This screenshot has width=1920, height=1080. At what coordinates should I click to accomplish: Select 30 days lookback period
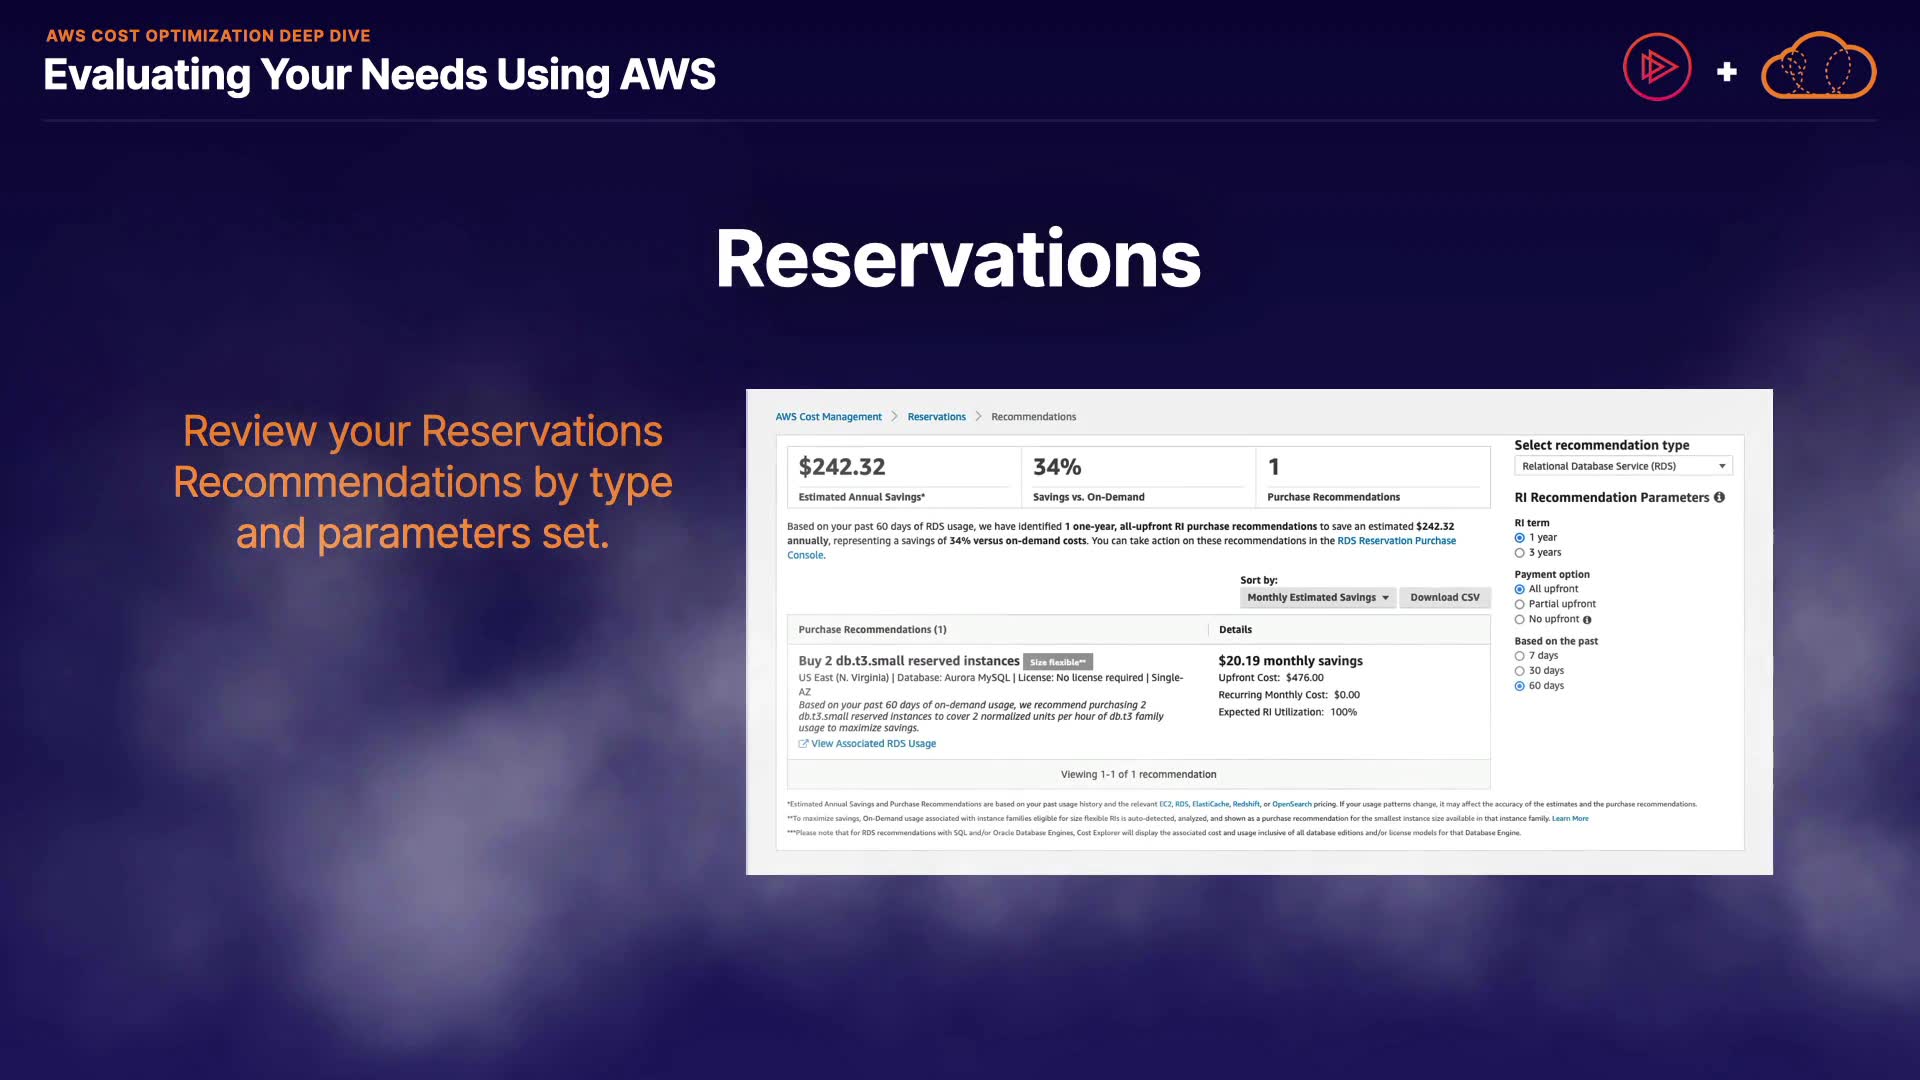(1520, 671)
